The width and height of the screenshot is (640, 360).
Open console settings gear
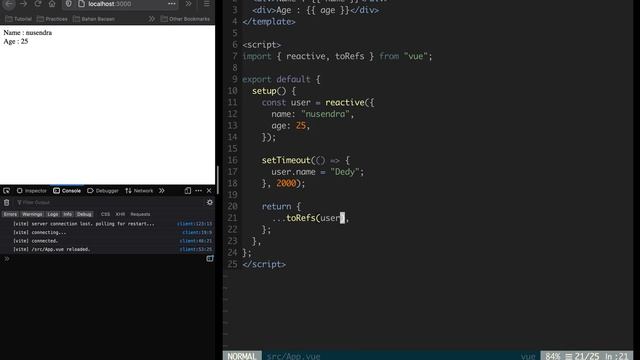pos(209,202)
